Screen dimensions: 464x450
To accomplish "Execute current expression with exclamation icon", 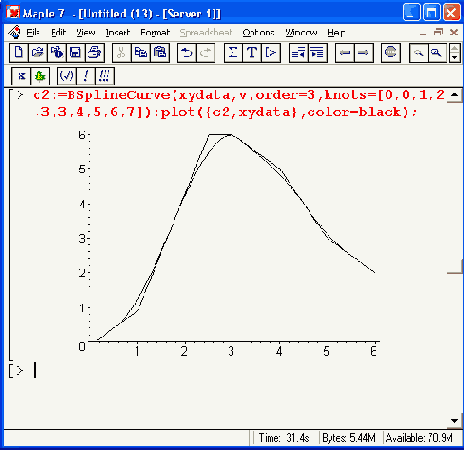I will tap(86, 76).
